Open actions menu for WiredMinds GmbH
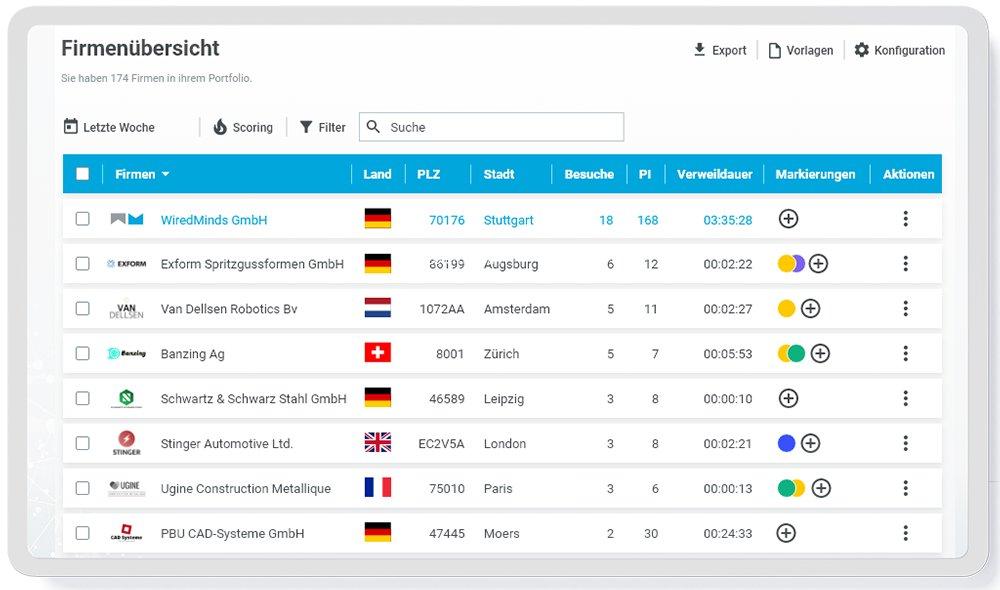This screenshot has height=590, width=1000. pyautogui.click(x=906, y=219)
